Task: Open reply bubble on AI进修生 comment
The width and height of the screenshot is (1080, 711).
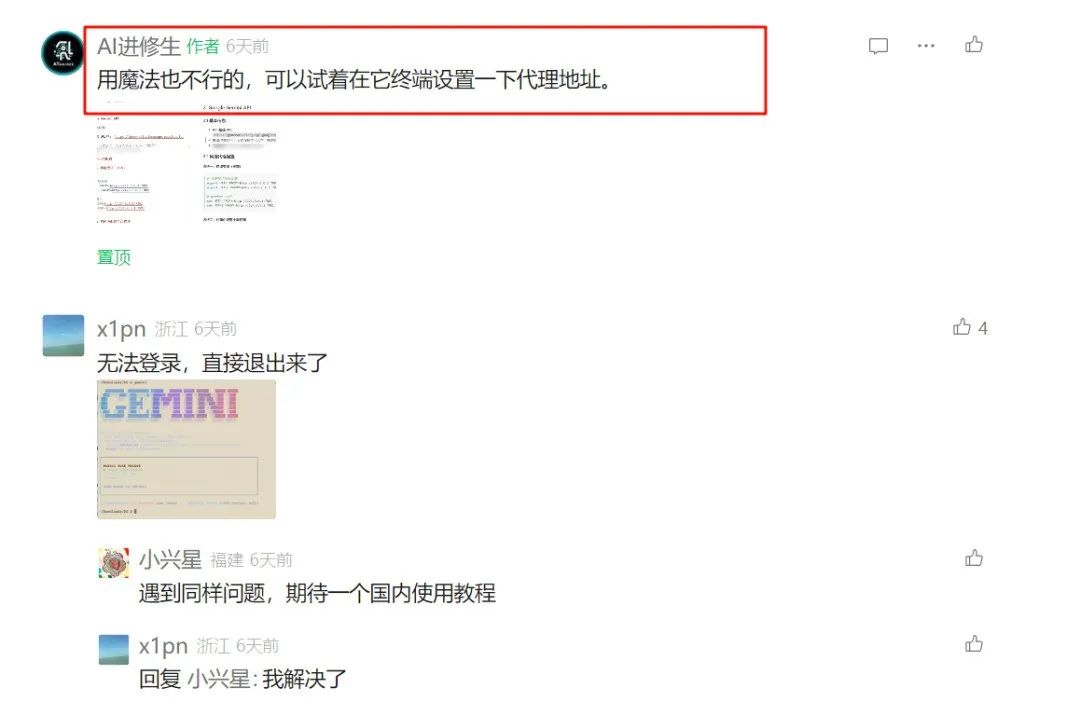Action: (x=878, y=46)
